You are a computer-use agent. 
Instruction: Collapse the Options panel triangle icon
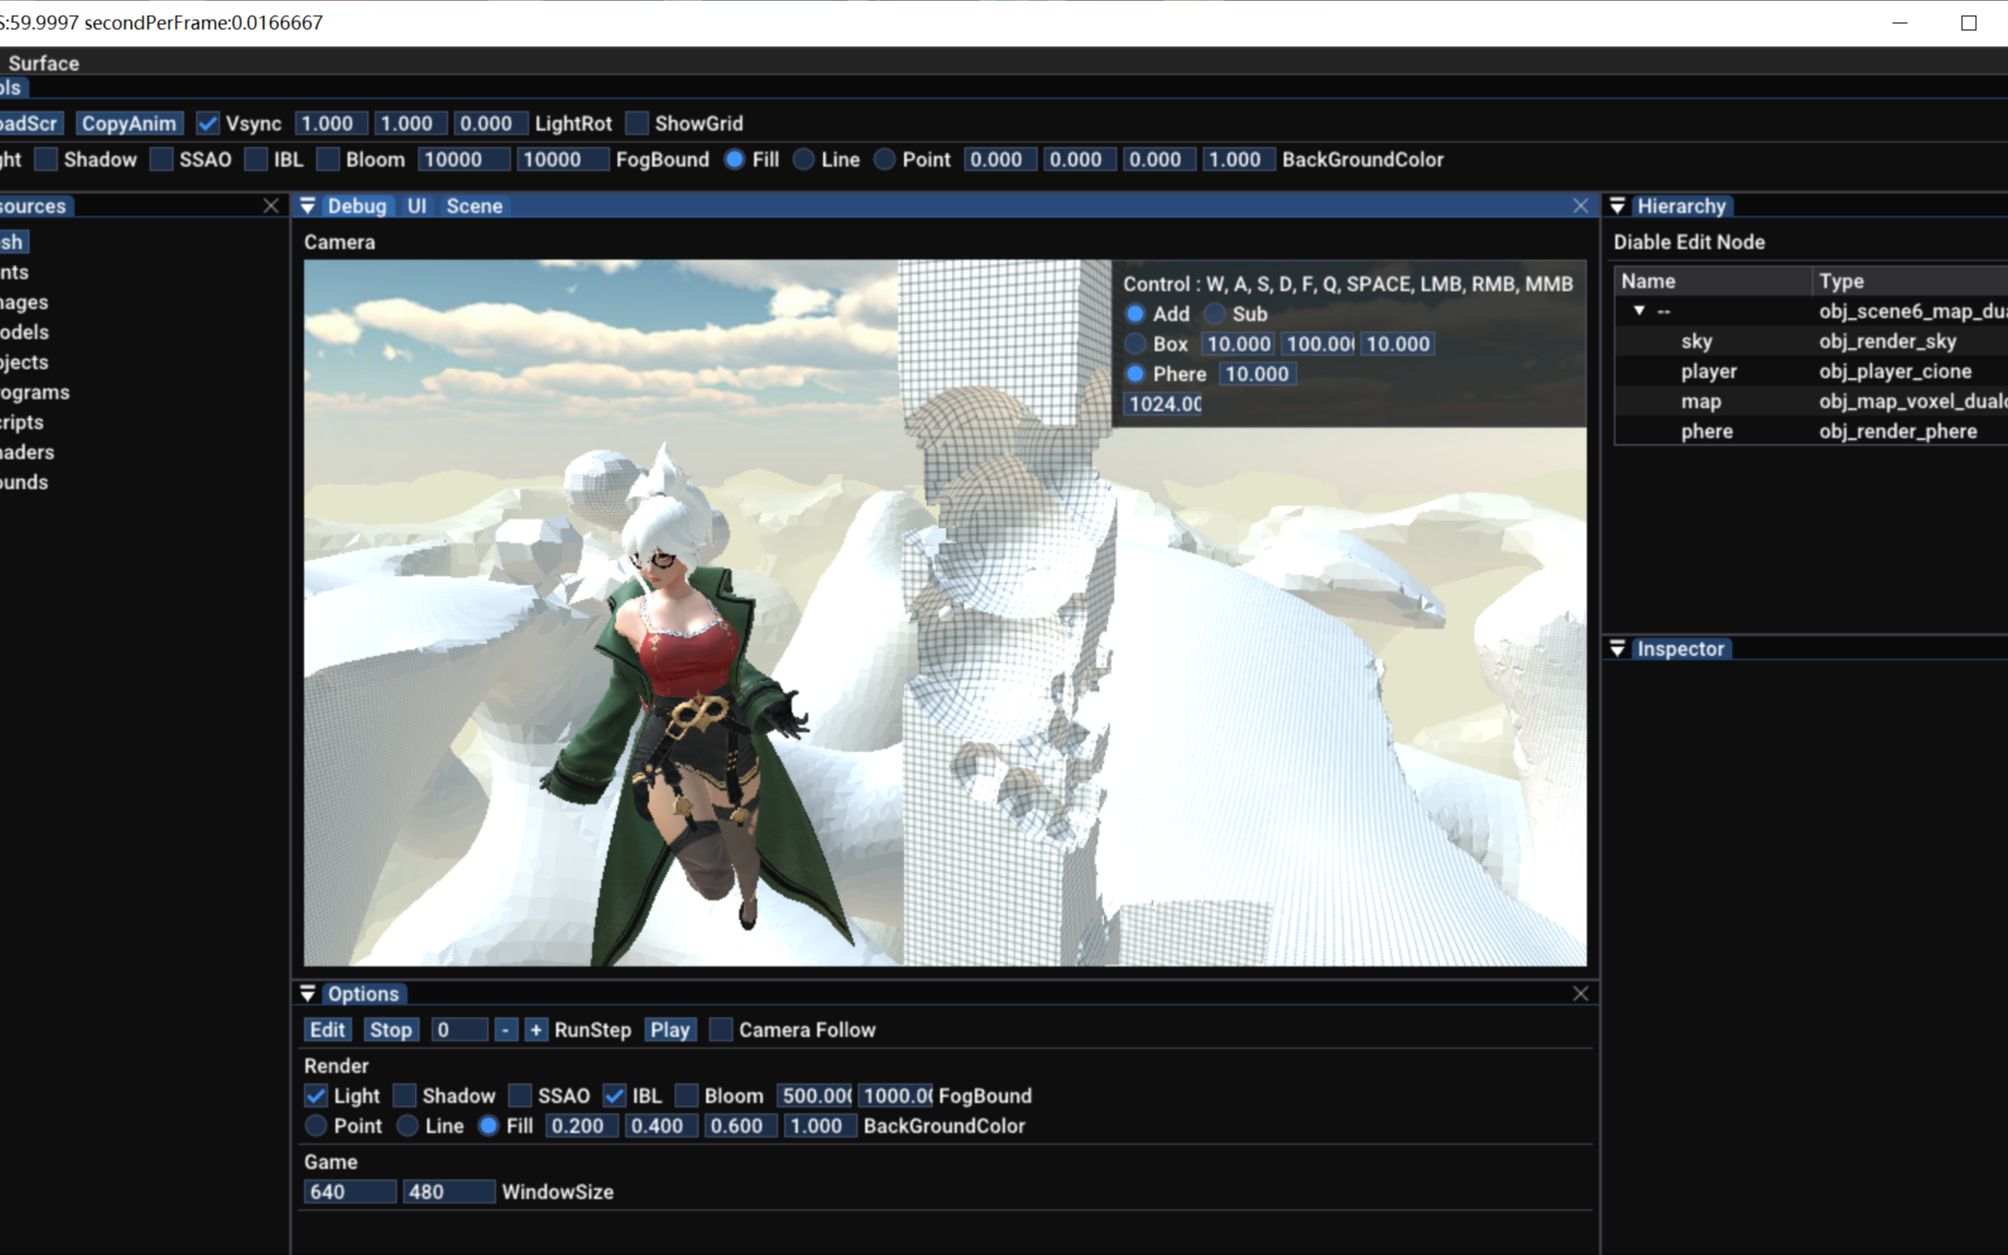308,994
